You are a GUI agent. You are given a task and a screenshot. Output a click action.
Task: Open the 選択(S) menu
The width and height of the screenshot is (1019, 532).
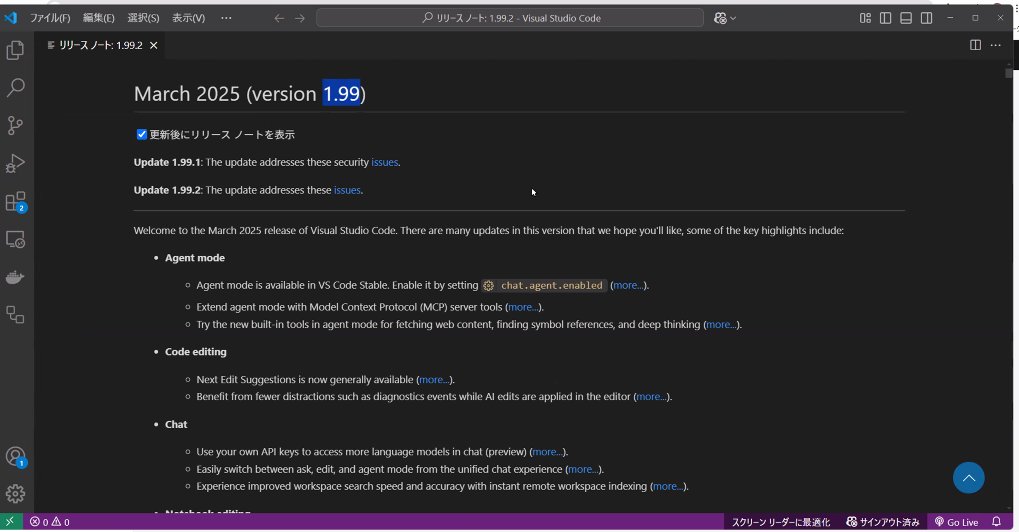point(143,18)
